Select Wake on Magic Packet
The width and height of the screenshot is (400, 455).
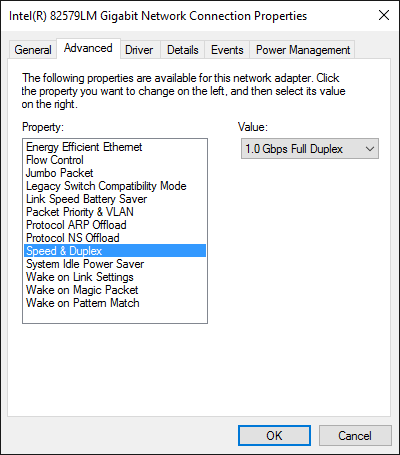(115, 290)
